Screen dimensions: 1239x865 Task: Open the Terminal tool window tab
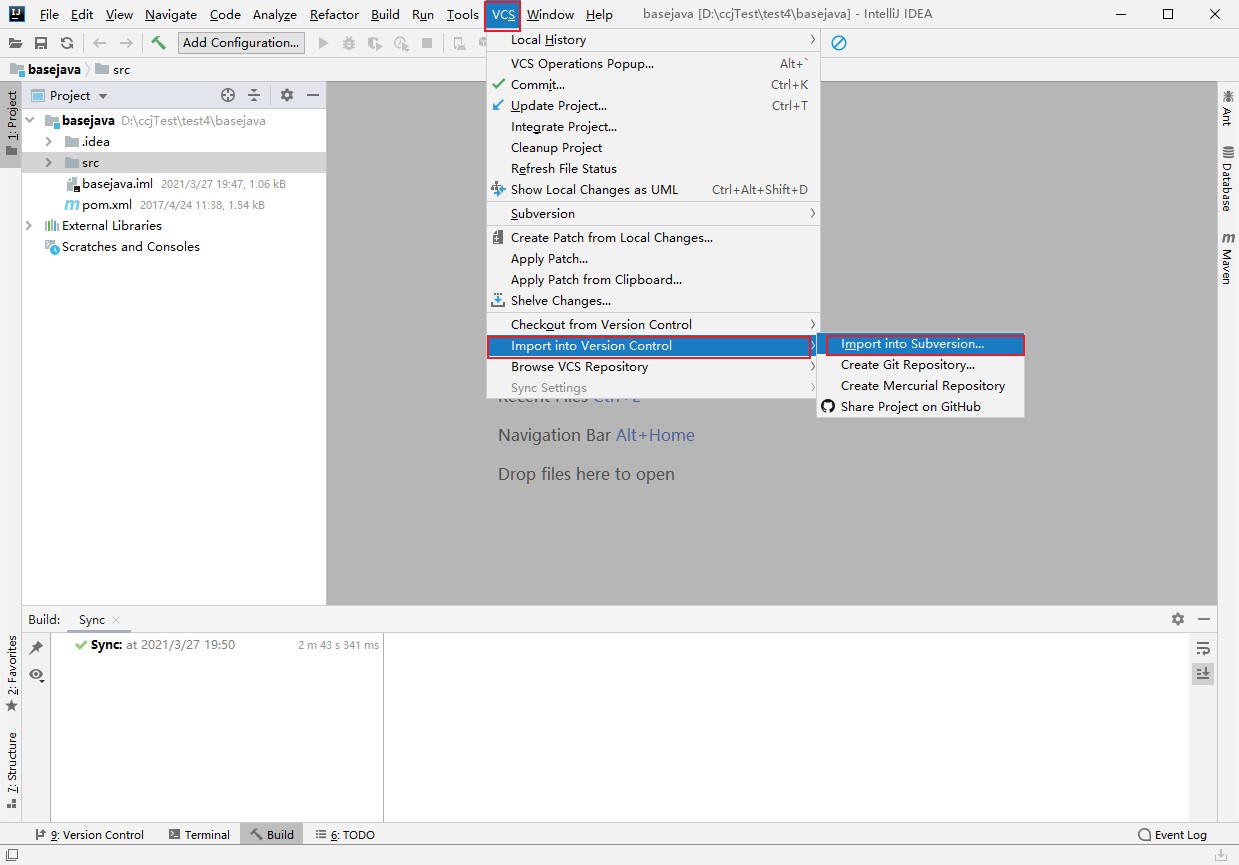click(x=199, y=835)
